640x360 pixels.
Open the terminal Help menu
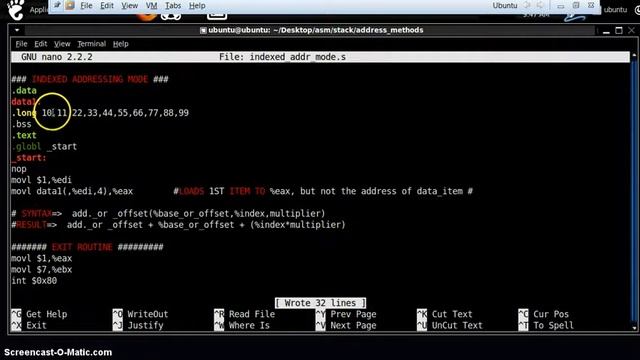coord(120,44)
